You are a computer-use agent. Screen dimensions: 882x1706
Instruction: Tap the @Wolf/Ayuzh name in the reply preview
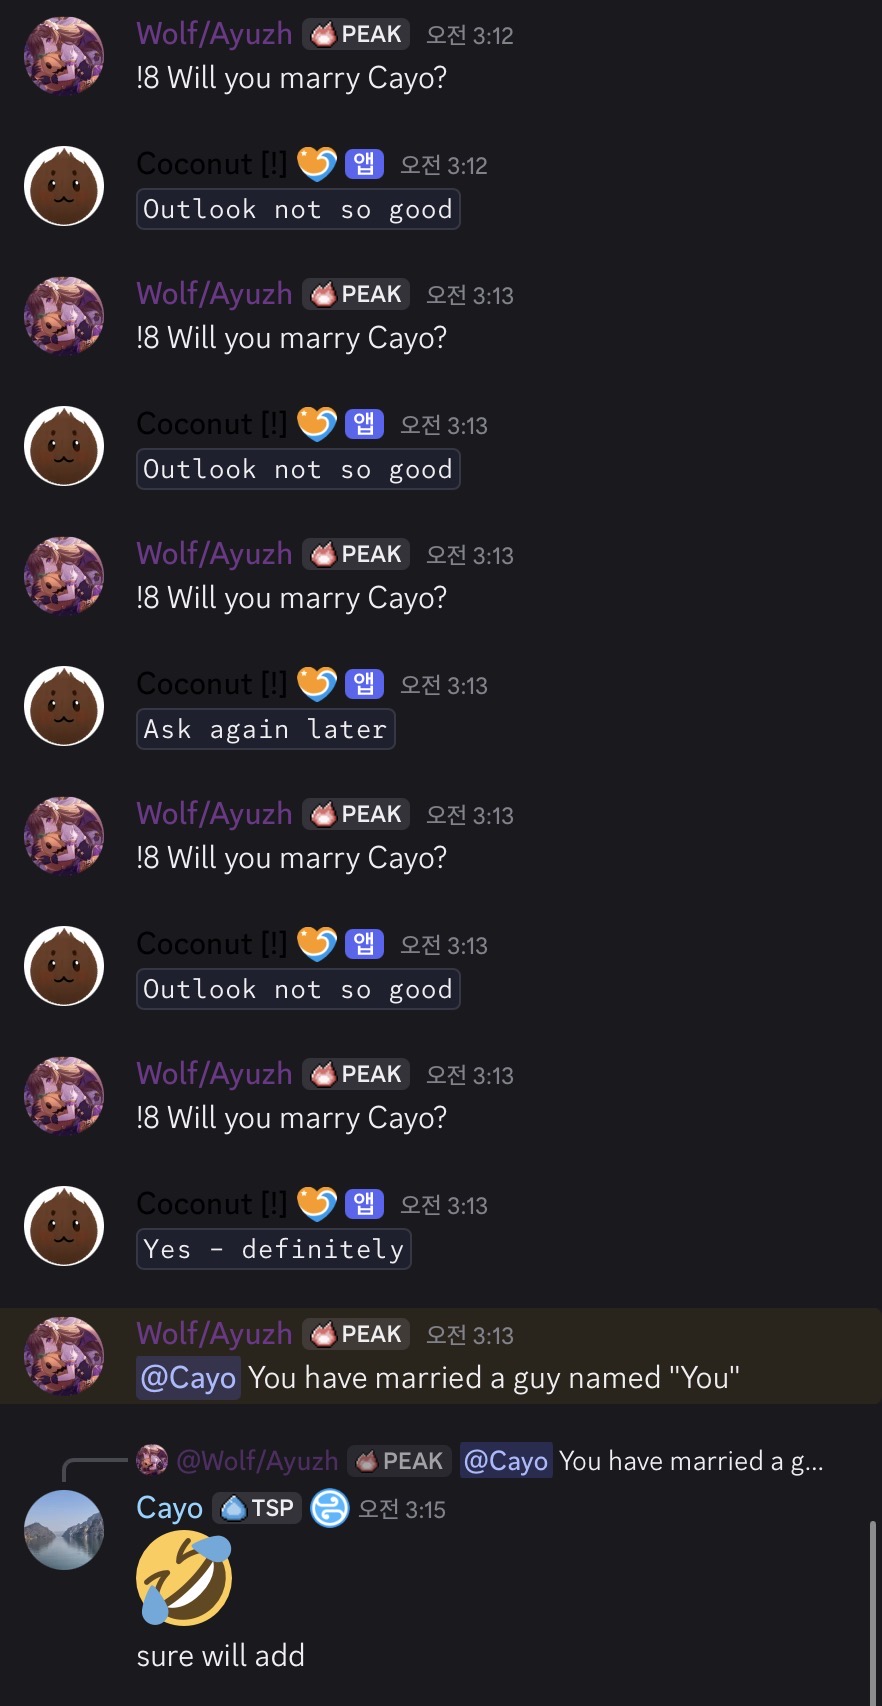tap(257, 1461)
